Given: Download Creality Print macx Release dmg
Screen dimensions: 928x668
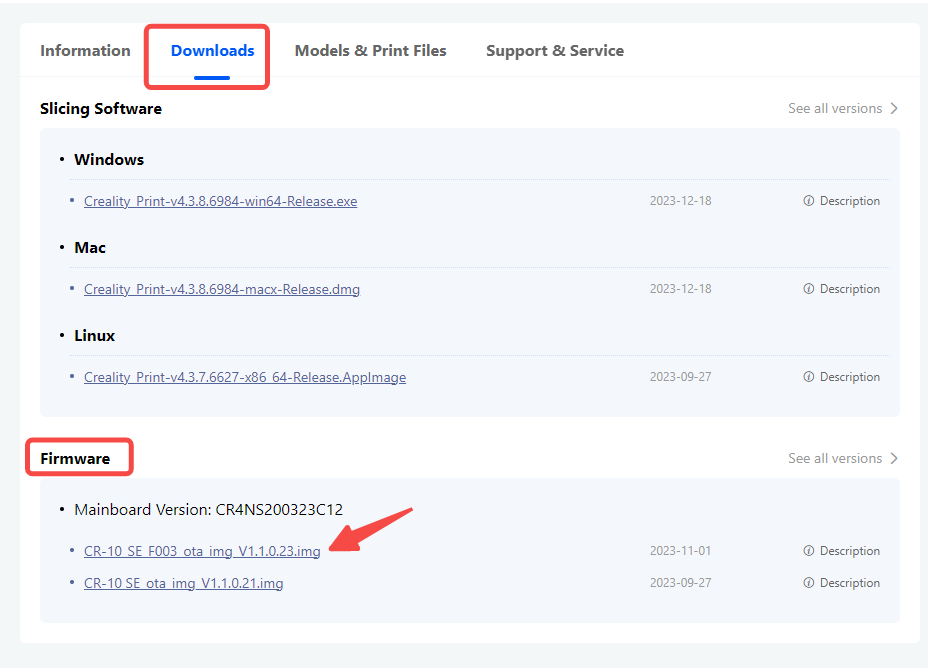Looking at the screenshot, I should pos(222,289).
